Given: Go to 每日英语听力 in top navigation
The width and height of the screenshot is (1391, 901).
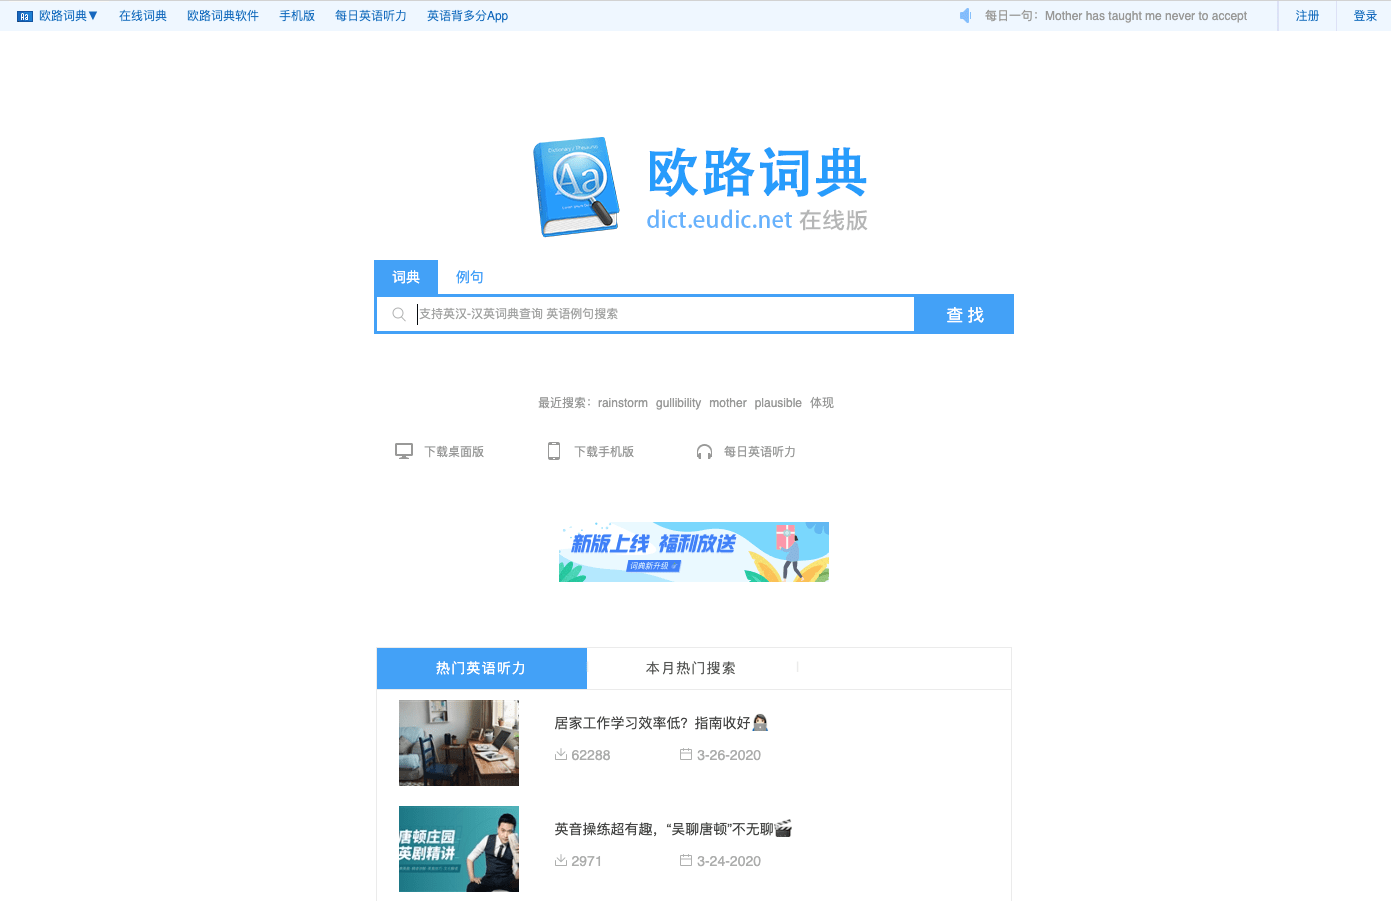Looking at the screenshot, I should [x=370, y=16].
